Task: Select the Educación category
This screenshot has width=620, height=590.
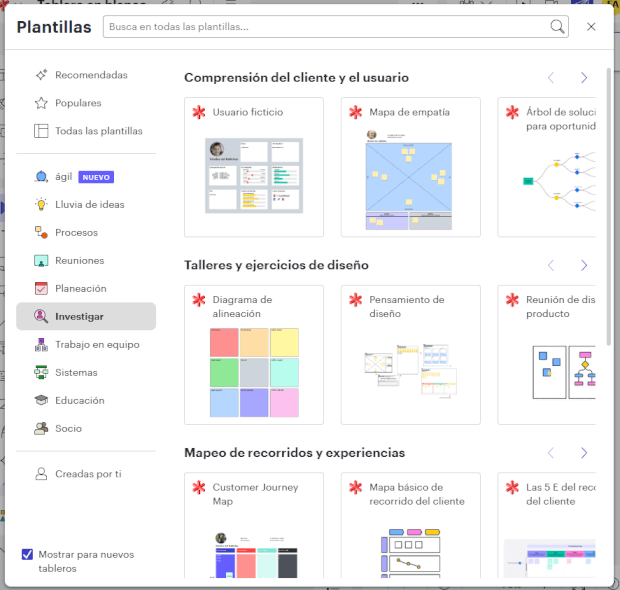Action: click(86, 400)
